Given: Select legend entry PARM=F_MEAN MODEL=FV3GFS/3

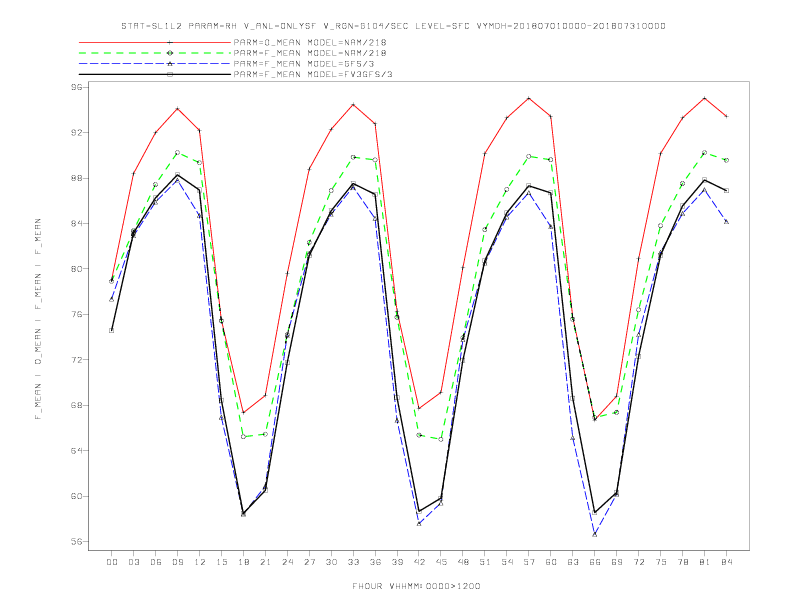Looking at the screenshot, I should click(313, 74).
